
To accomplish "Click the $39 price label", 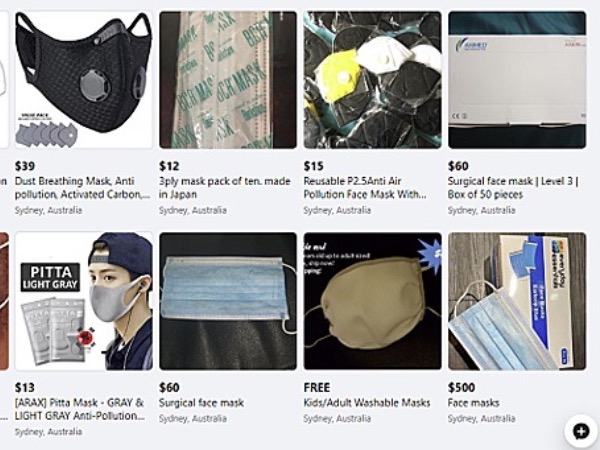I will (x=24, y=166).
